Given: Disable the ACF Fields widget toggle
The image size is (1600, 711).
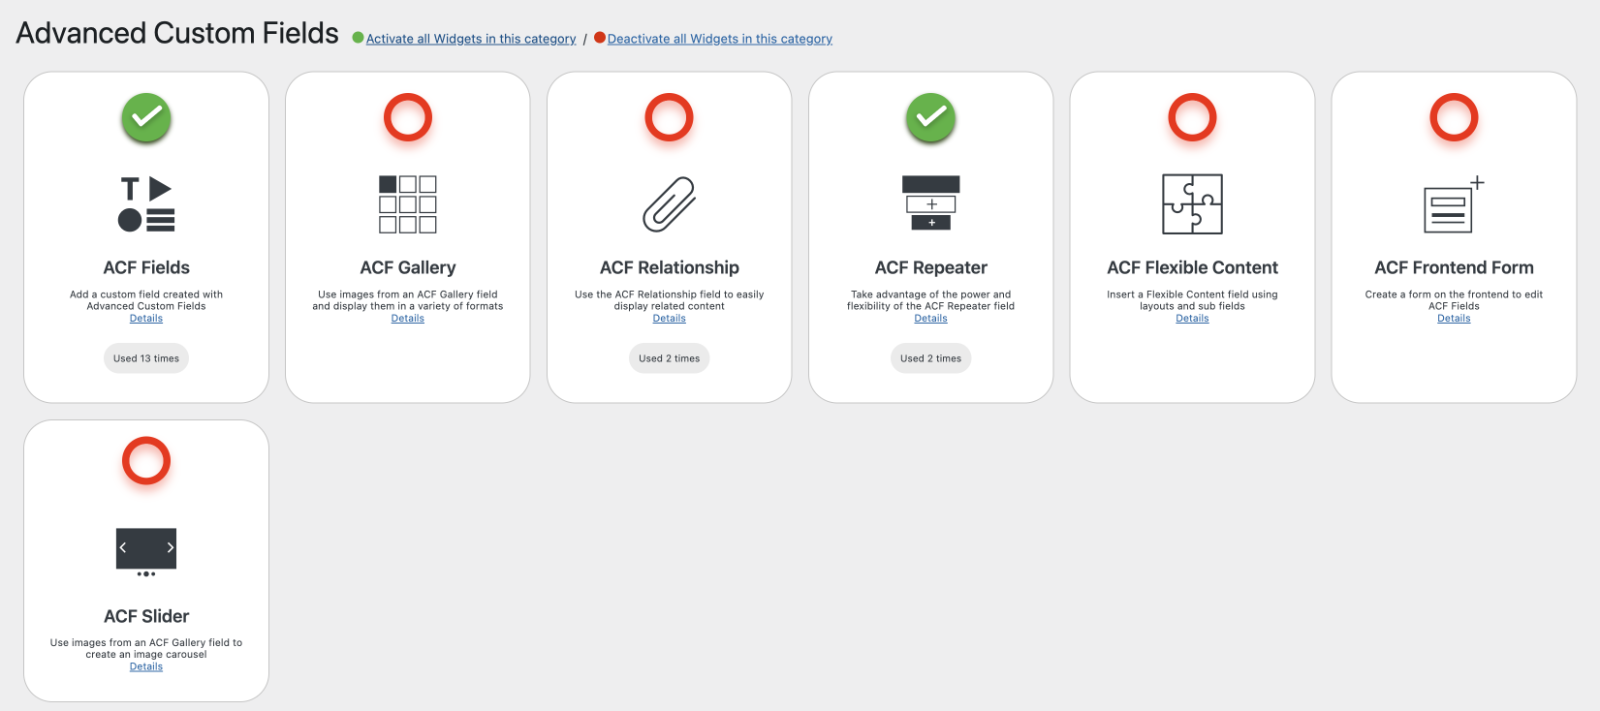Looking at the screenshot, I should [146, 118].
